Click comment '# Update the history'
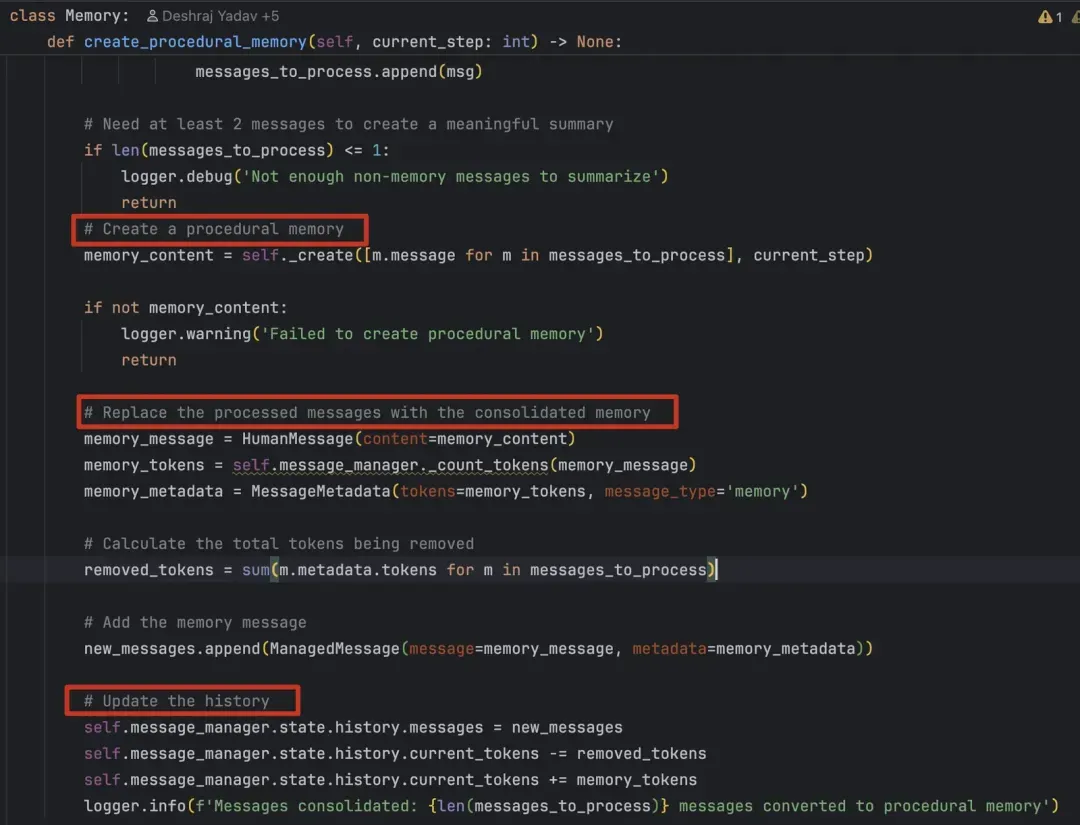This screenshot has width=1080, height=825. coord(176,701)
